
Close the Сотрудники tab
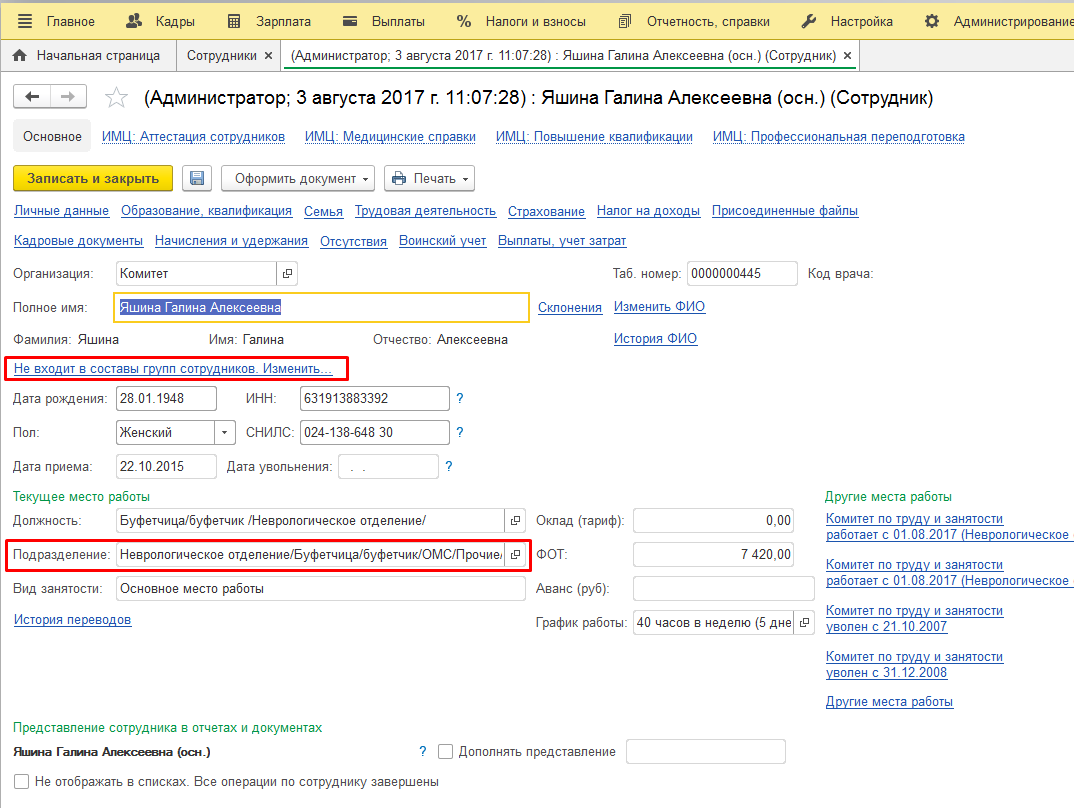pyautogui.click(x=268, y=56)
